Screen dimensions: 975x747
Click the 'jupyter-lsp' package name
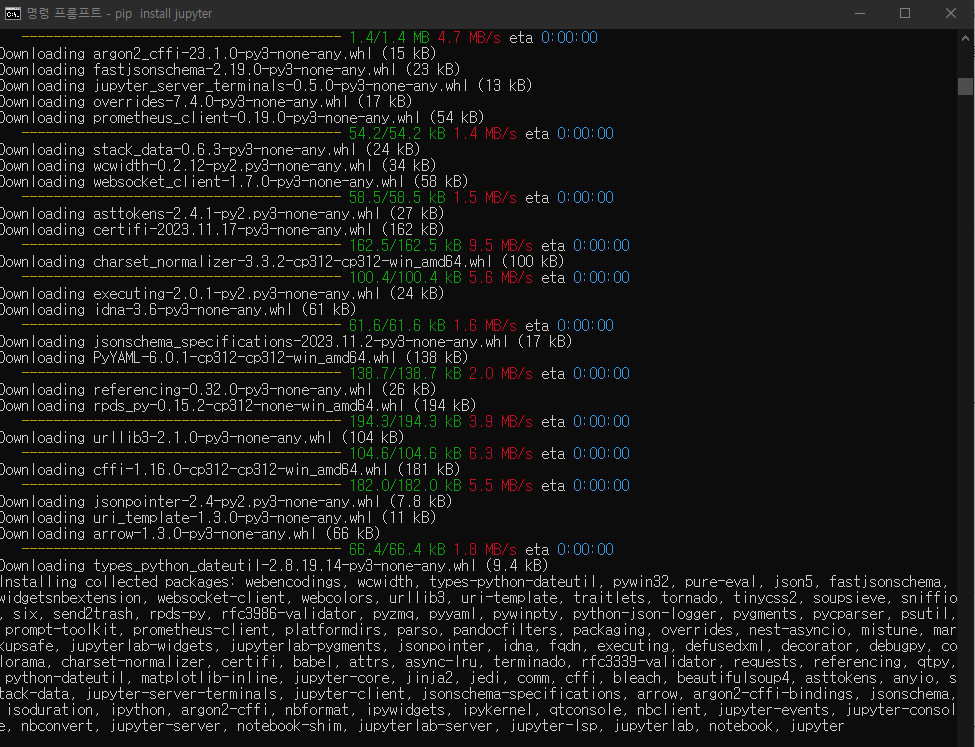[553, 726]
